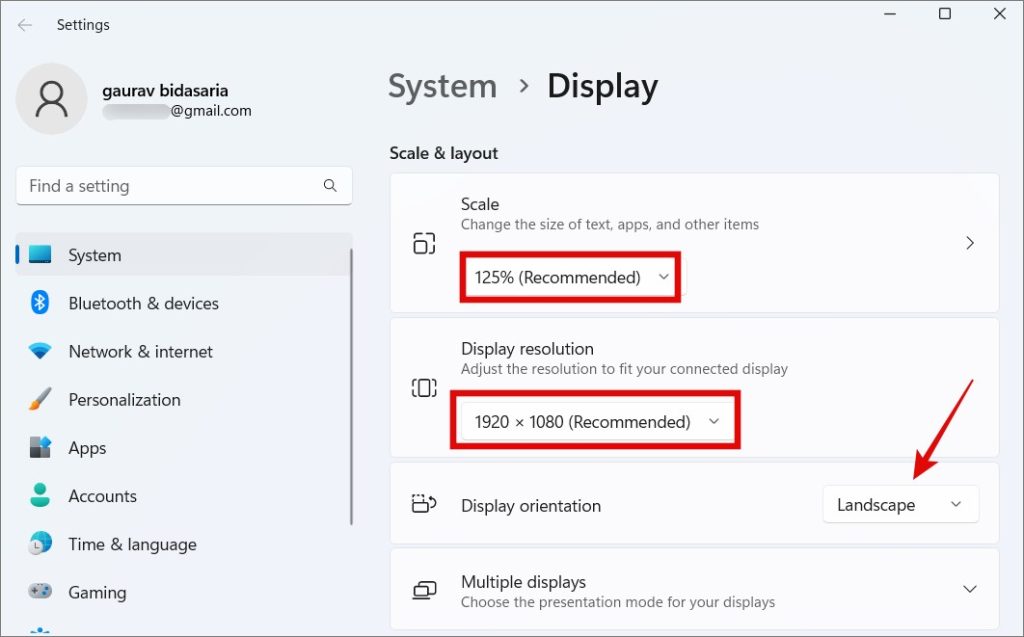
Task: Click the gaurav bidasaria account name
Action: (x=165, y=90)
